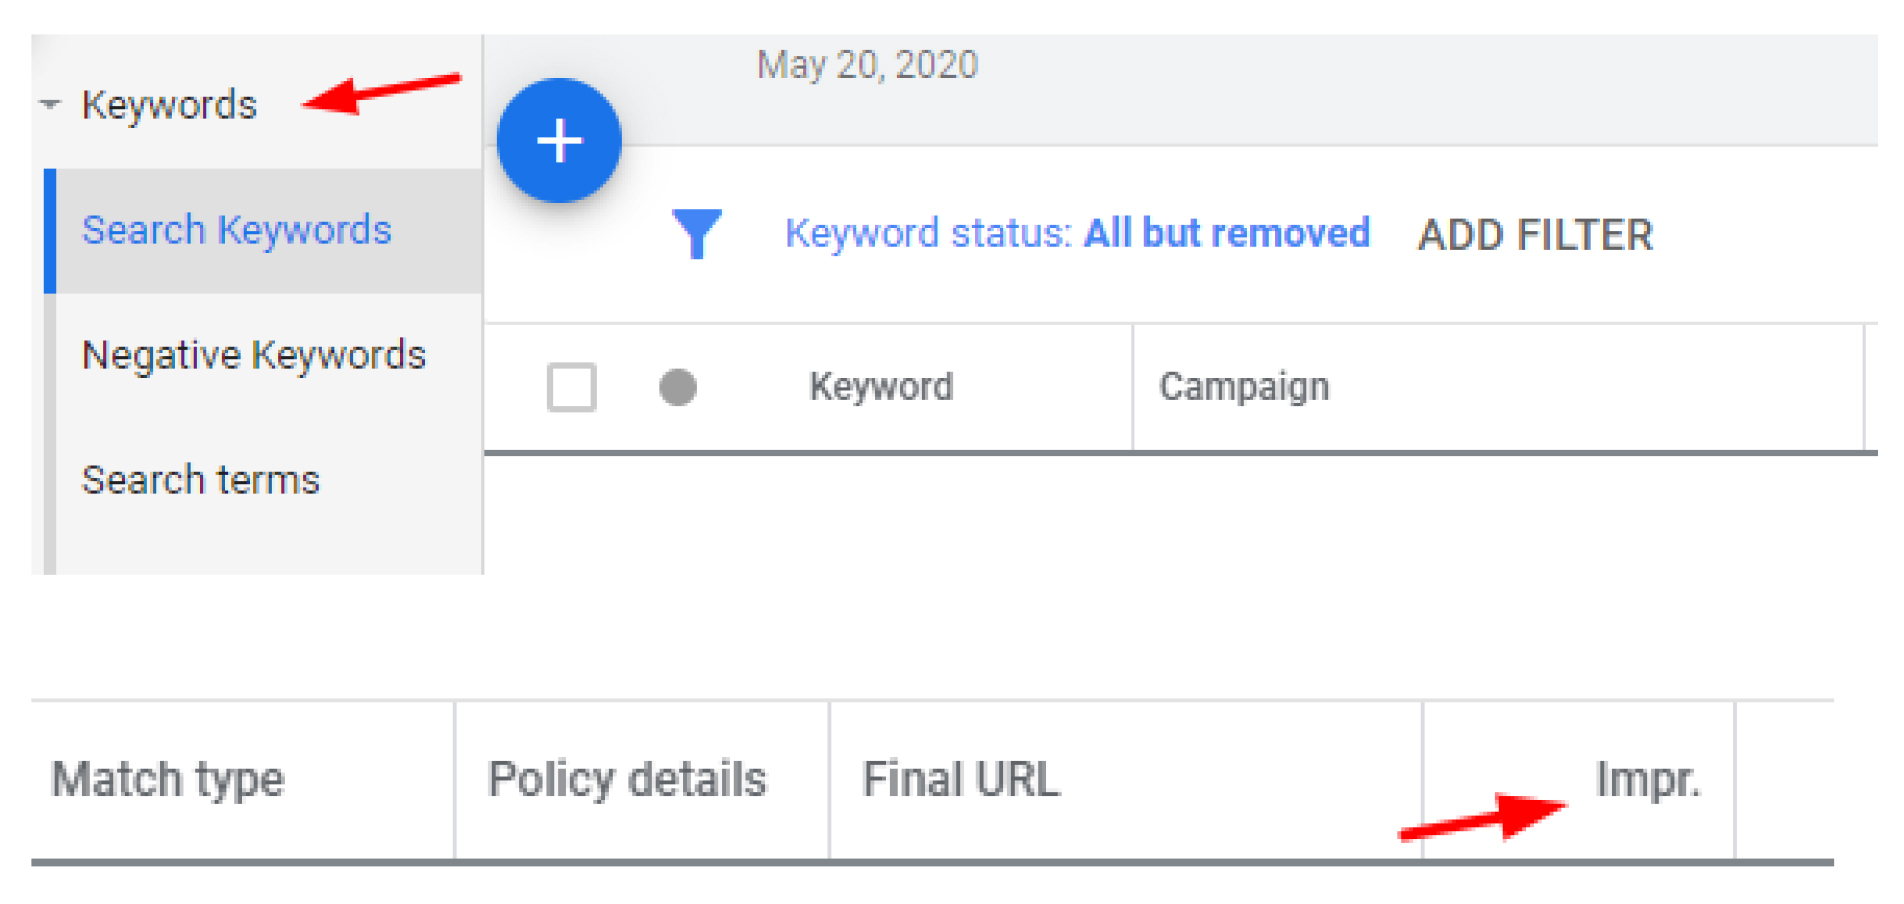The width and height of the screenshot is (1904, 904).
Task: Click the ADD FILTER button
Action: [1535, 235]
